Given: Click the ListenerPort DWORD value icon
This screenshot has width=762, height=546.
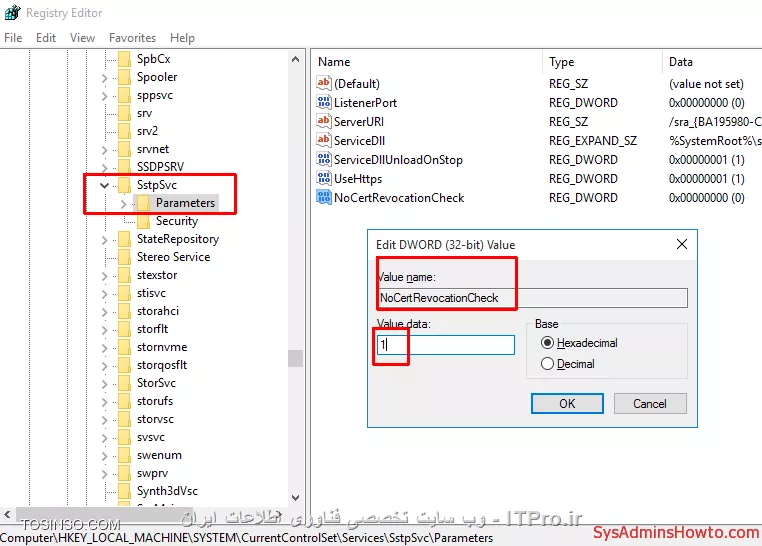Looking at the screenshot, I should point(324,102).
